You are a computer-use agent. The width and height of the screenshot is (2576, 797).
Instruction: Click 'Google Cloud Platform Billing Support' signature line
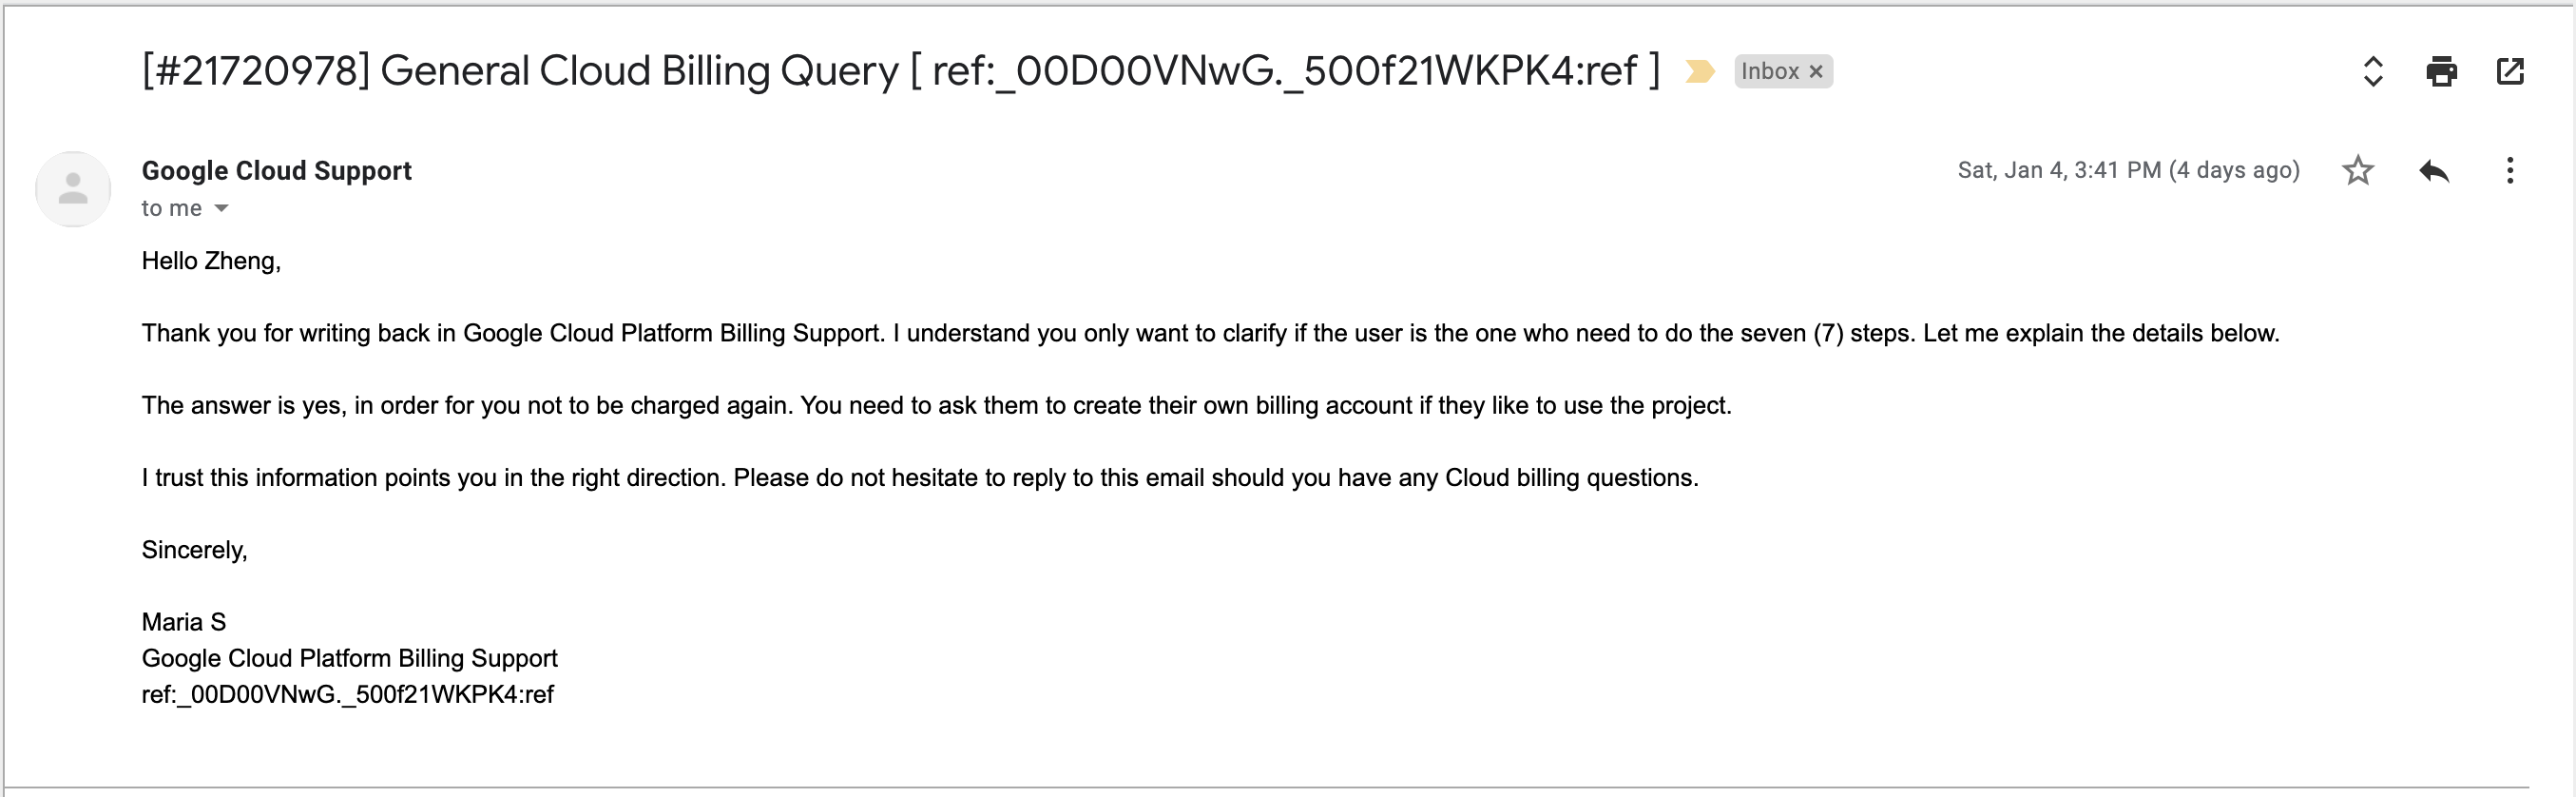[x=350, y=658]
